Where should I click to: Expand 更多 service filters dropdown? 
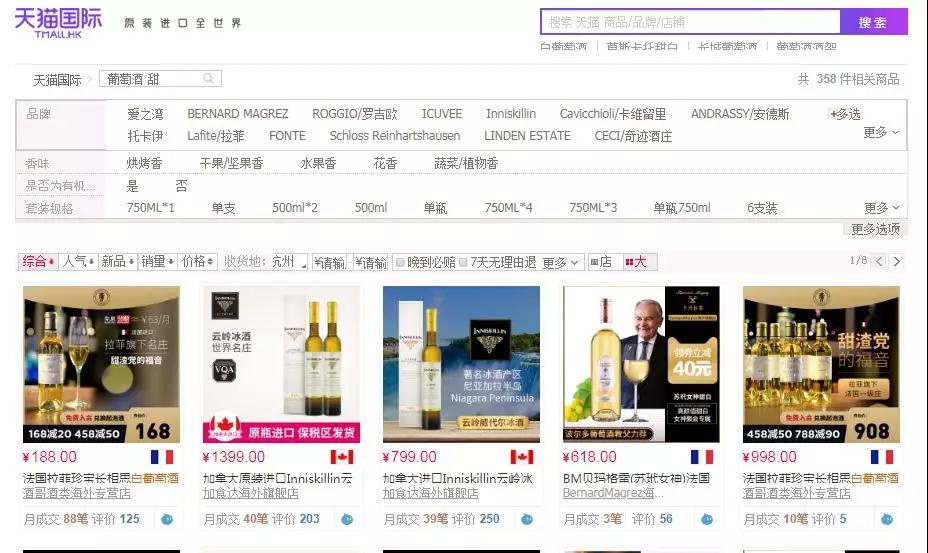560,262
